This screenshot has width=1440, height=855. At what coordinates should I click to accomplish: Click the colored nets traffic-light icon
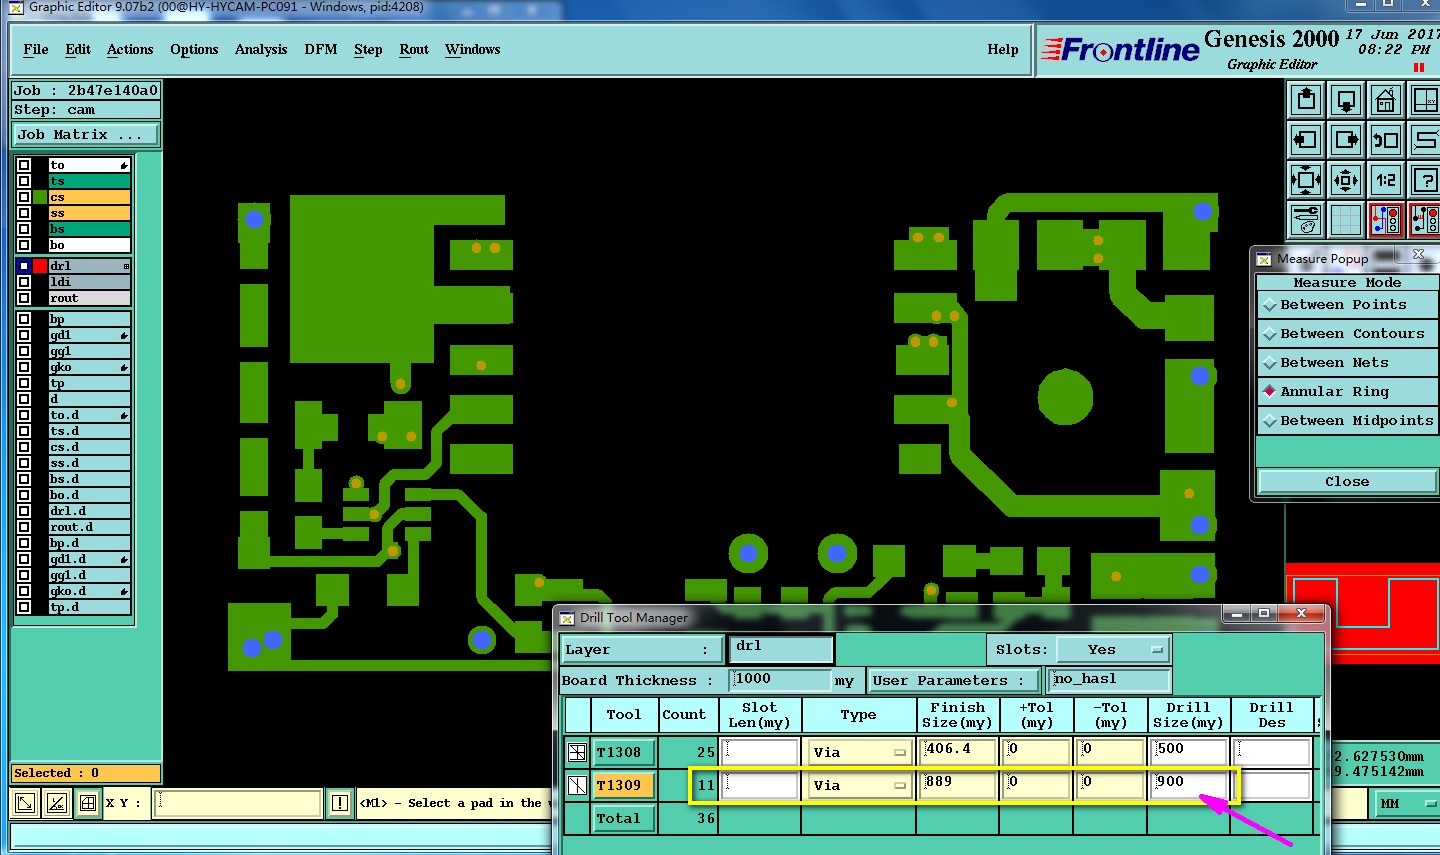pos(1386,220)
